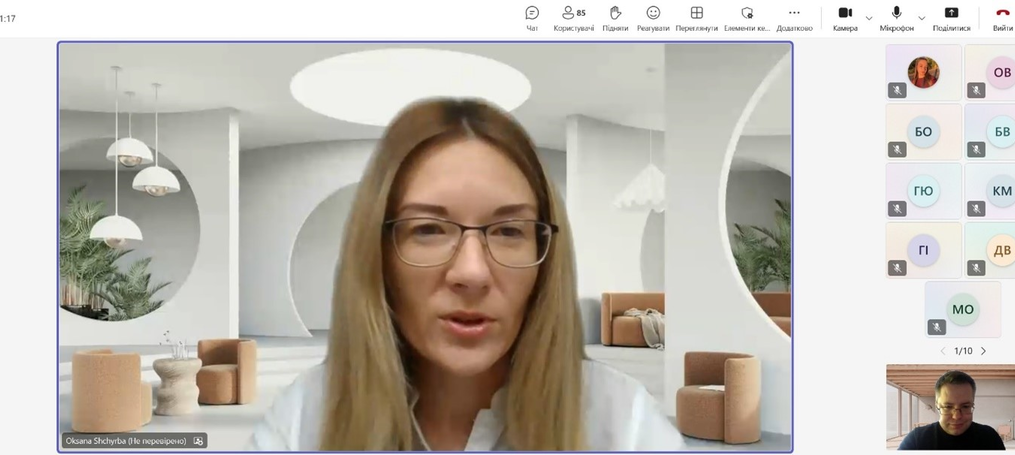The width and height of the screenshot is (1015, 455).
Task: Click muted mic indicator on БО tile
Action: pyautogui.click(x=897, y=150)
